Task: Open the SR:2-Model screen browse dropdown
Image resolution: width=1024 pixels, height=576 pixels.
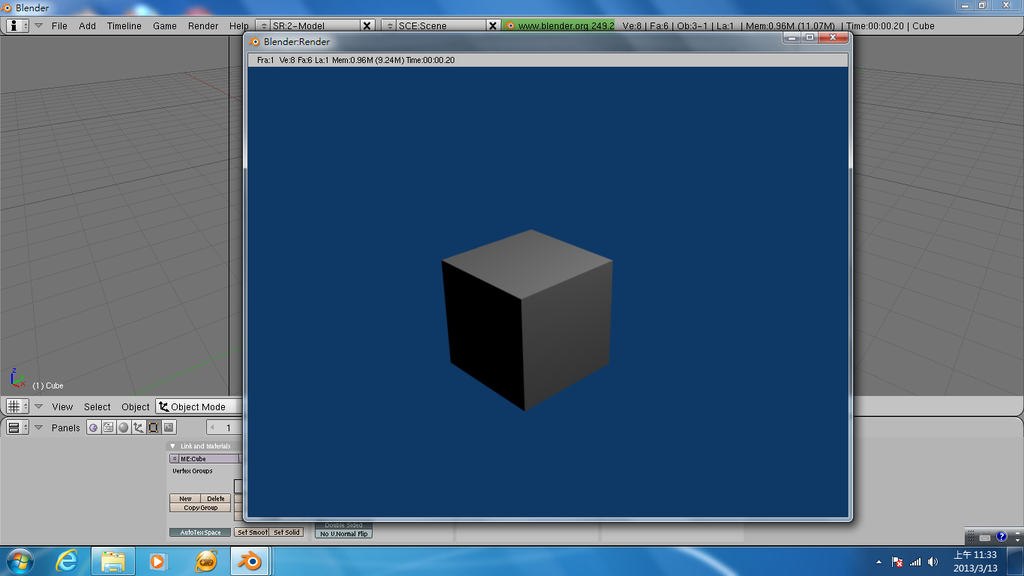Action: tap(263, 26)
